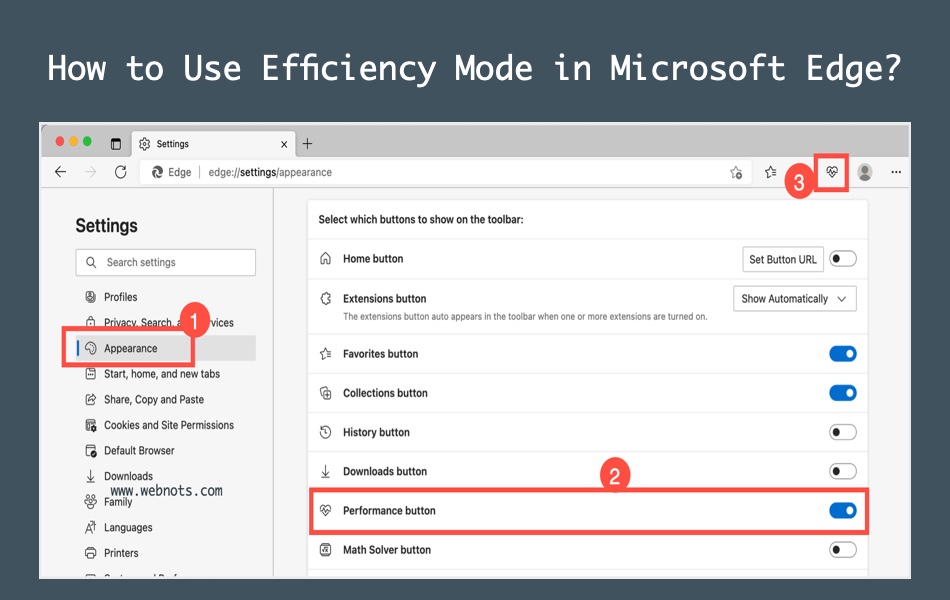950x600 pixels.
Task: Click the Math Solver button icon
Action: [325, 550]
